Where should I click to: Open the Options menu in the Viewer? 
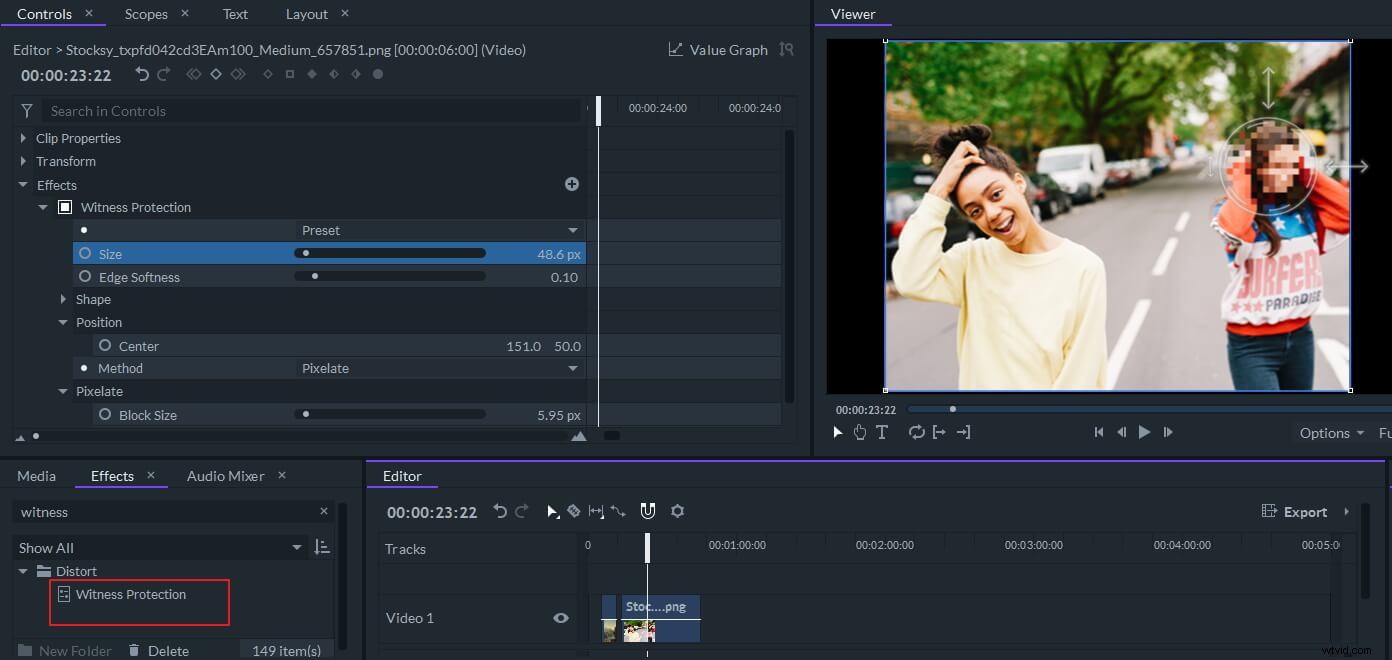[x=1325, y=432]
